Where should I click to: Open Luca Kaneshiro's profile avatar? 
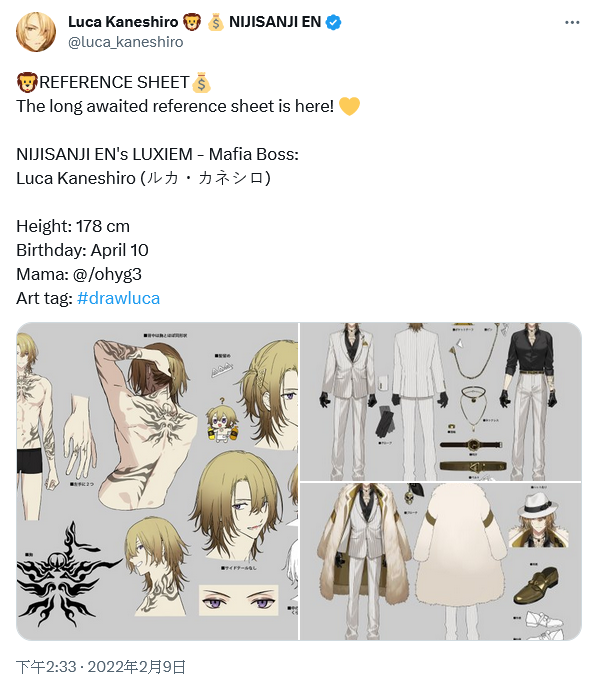[36, 32]
